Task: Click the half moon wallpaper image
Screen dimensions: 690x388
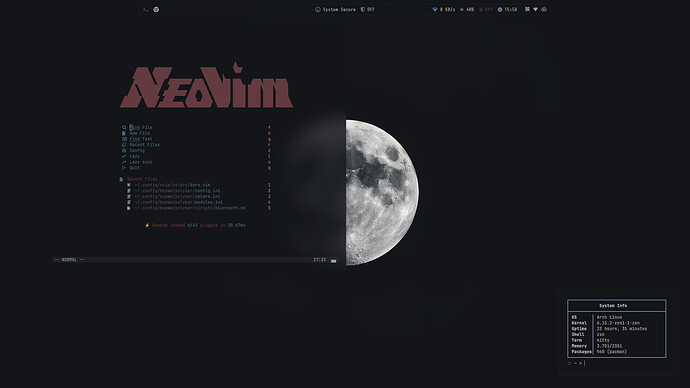Action: (382, 192)
